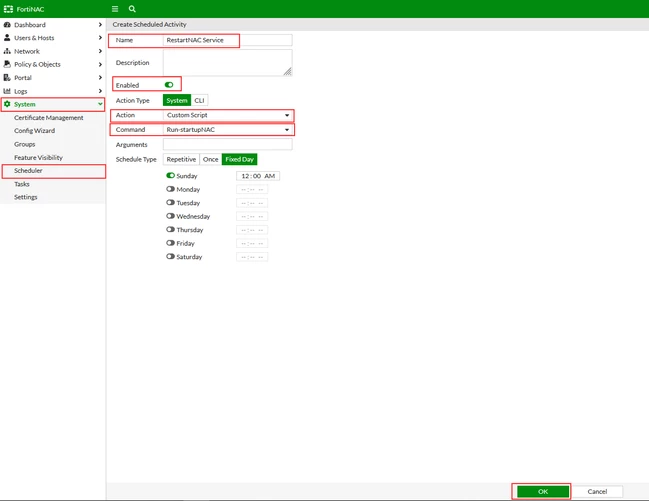Click the Friday time field

click(x=252, y=243)
